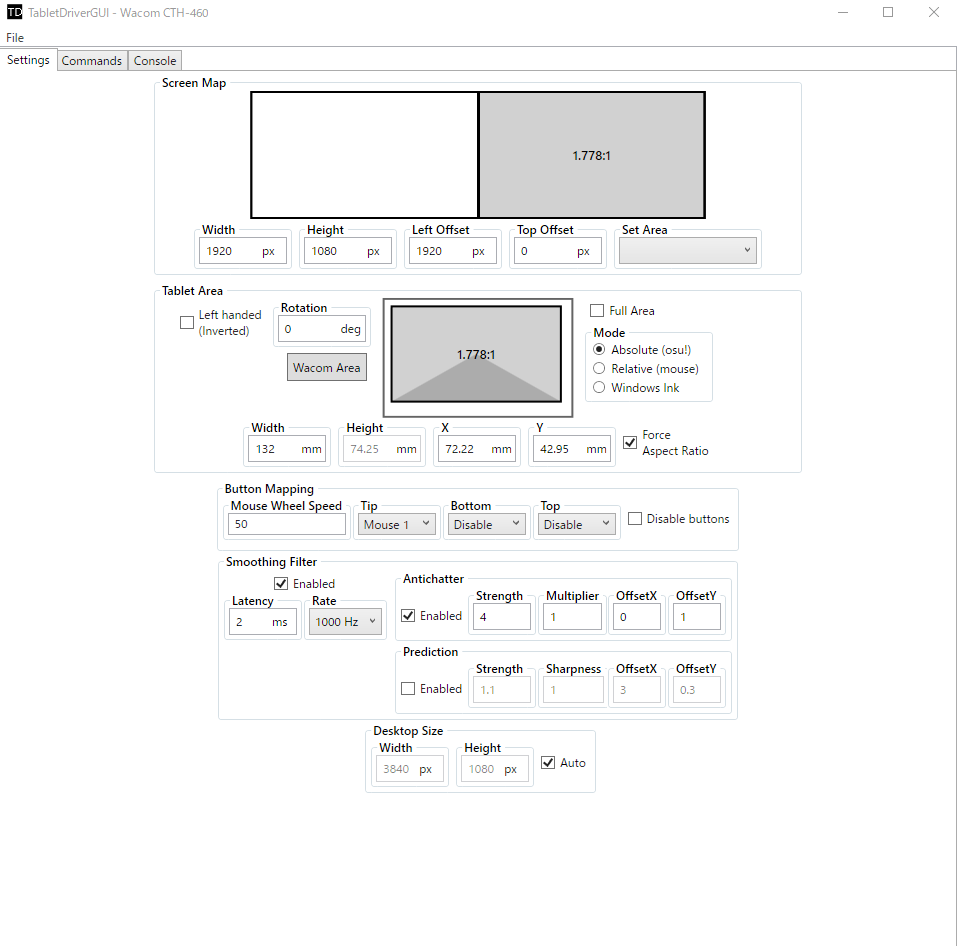Toggle Antichatter Enabled checkbox
The image size is (957, 946).
click(x=408, y=616)
